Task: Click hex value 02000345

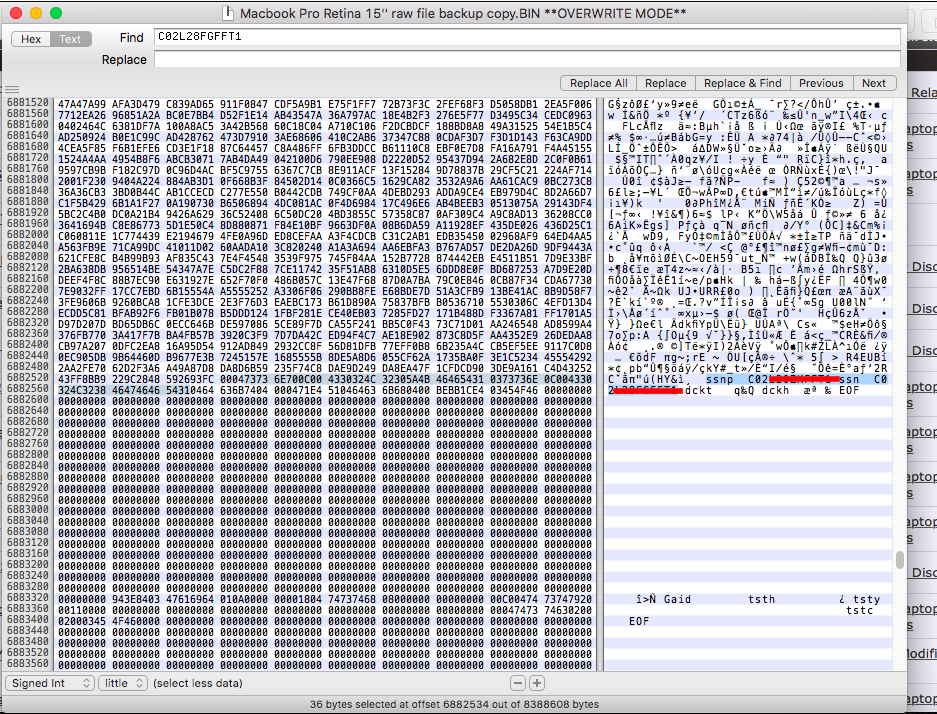Action: click(x=82, y=621)
